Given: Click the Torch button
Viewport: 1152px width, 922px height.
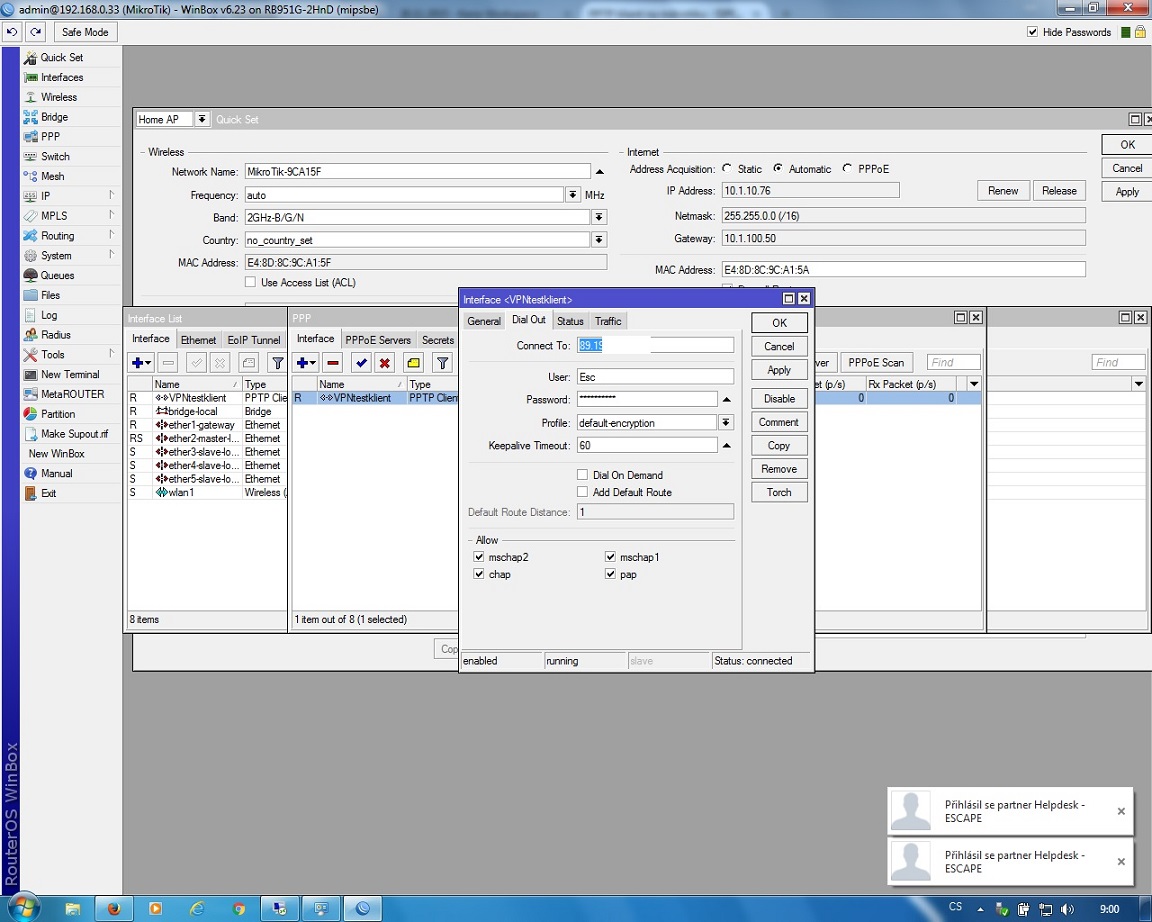Looking at the screenshot, I should pos(780,492).
